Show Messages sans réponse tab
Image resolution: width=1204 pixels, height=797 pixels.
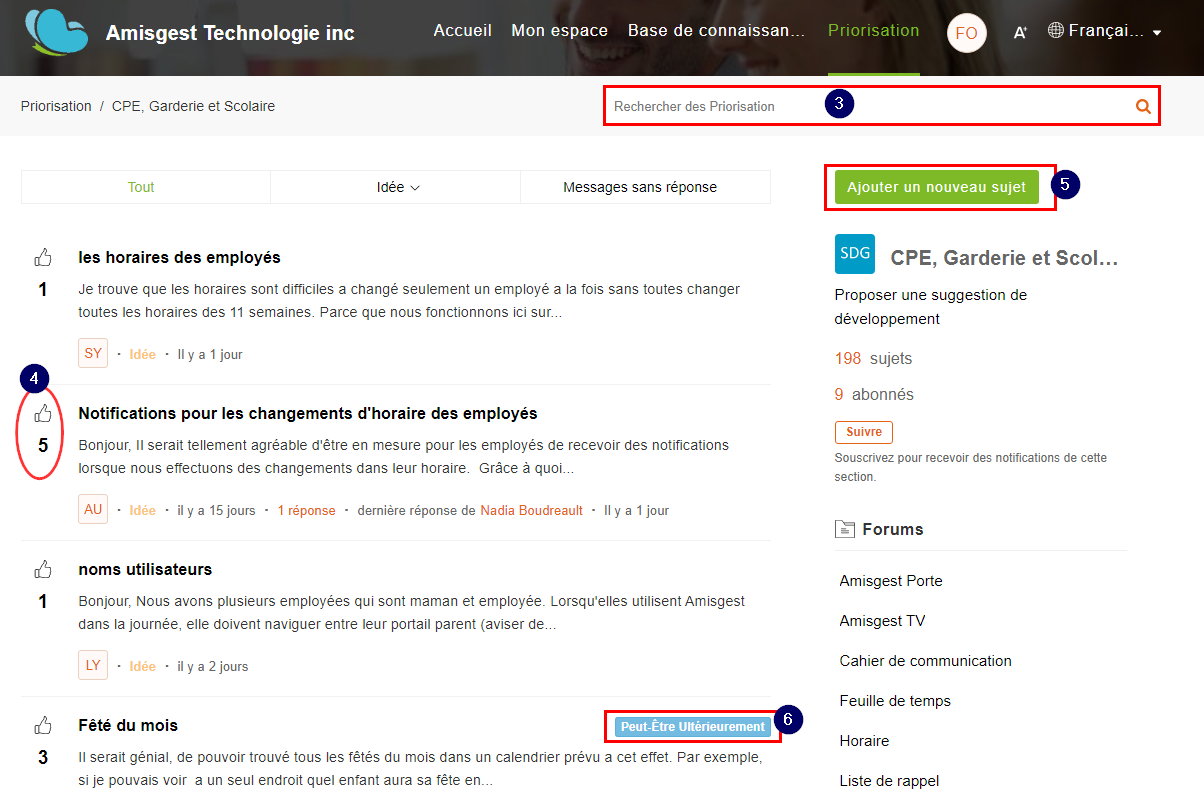tap(640, 187)
